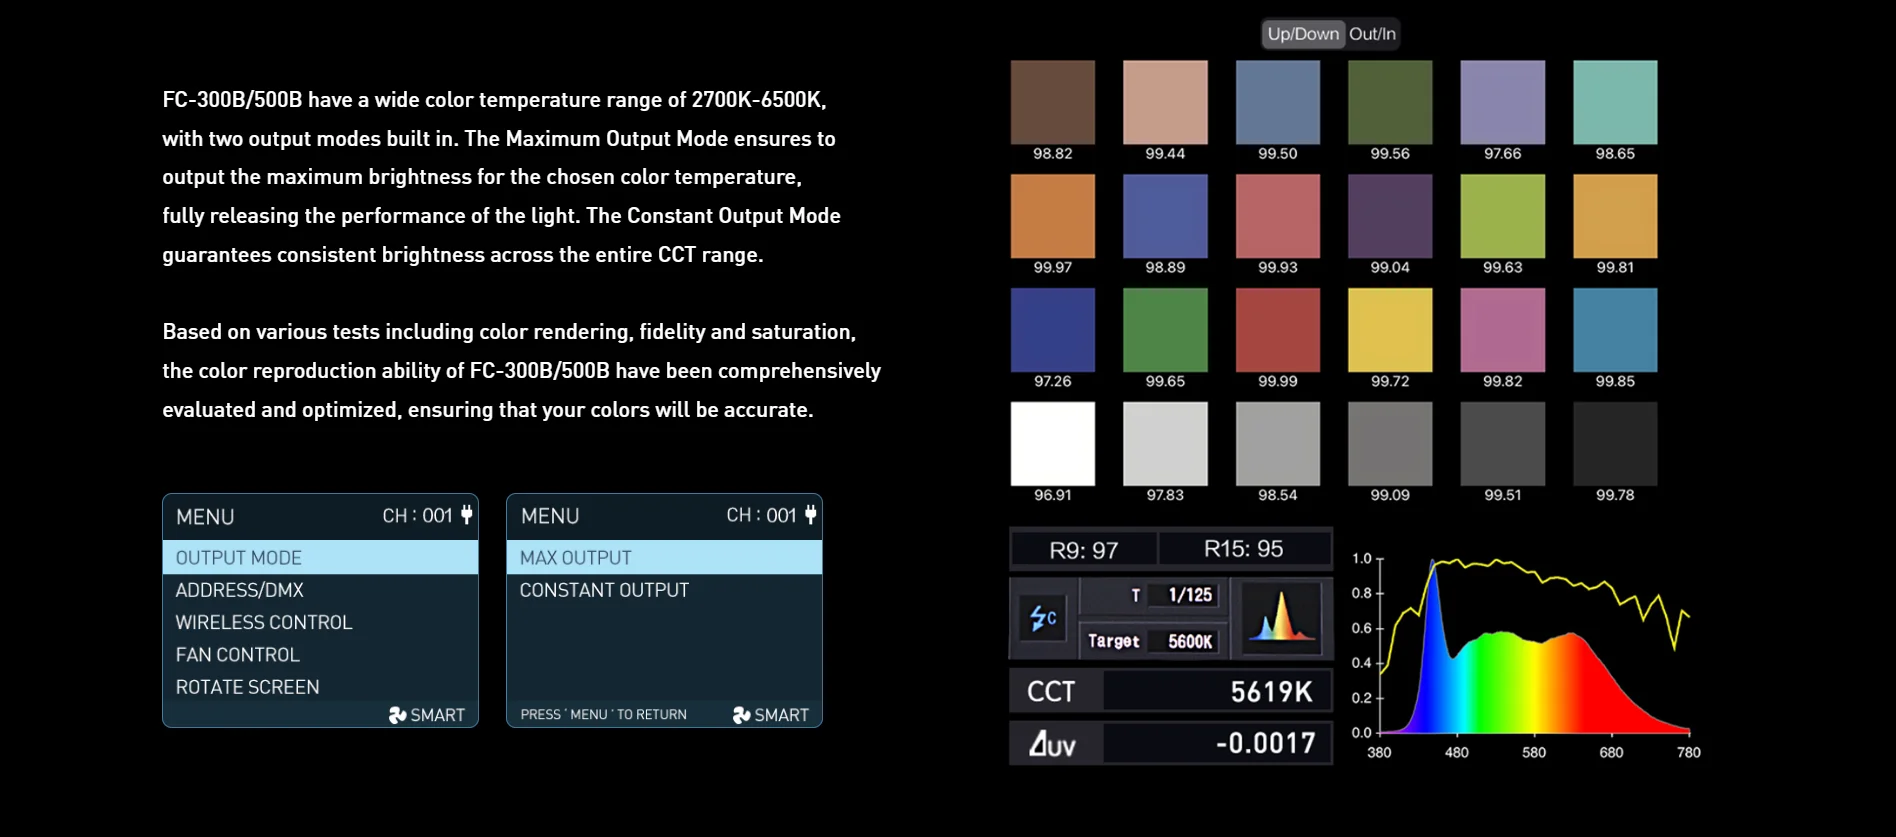Click the brown swatch labeled 98.82
This screenshot has width=1896, height=837.
click(1053, 102)
